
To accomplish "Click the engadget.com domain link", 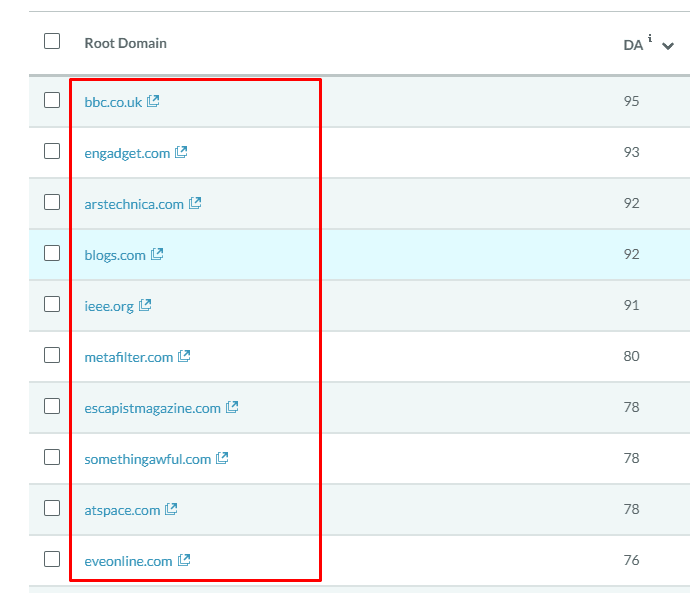I will (127, 153).
